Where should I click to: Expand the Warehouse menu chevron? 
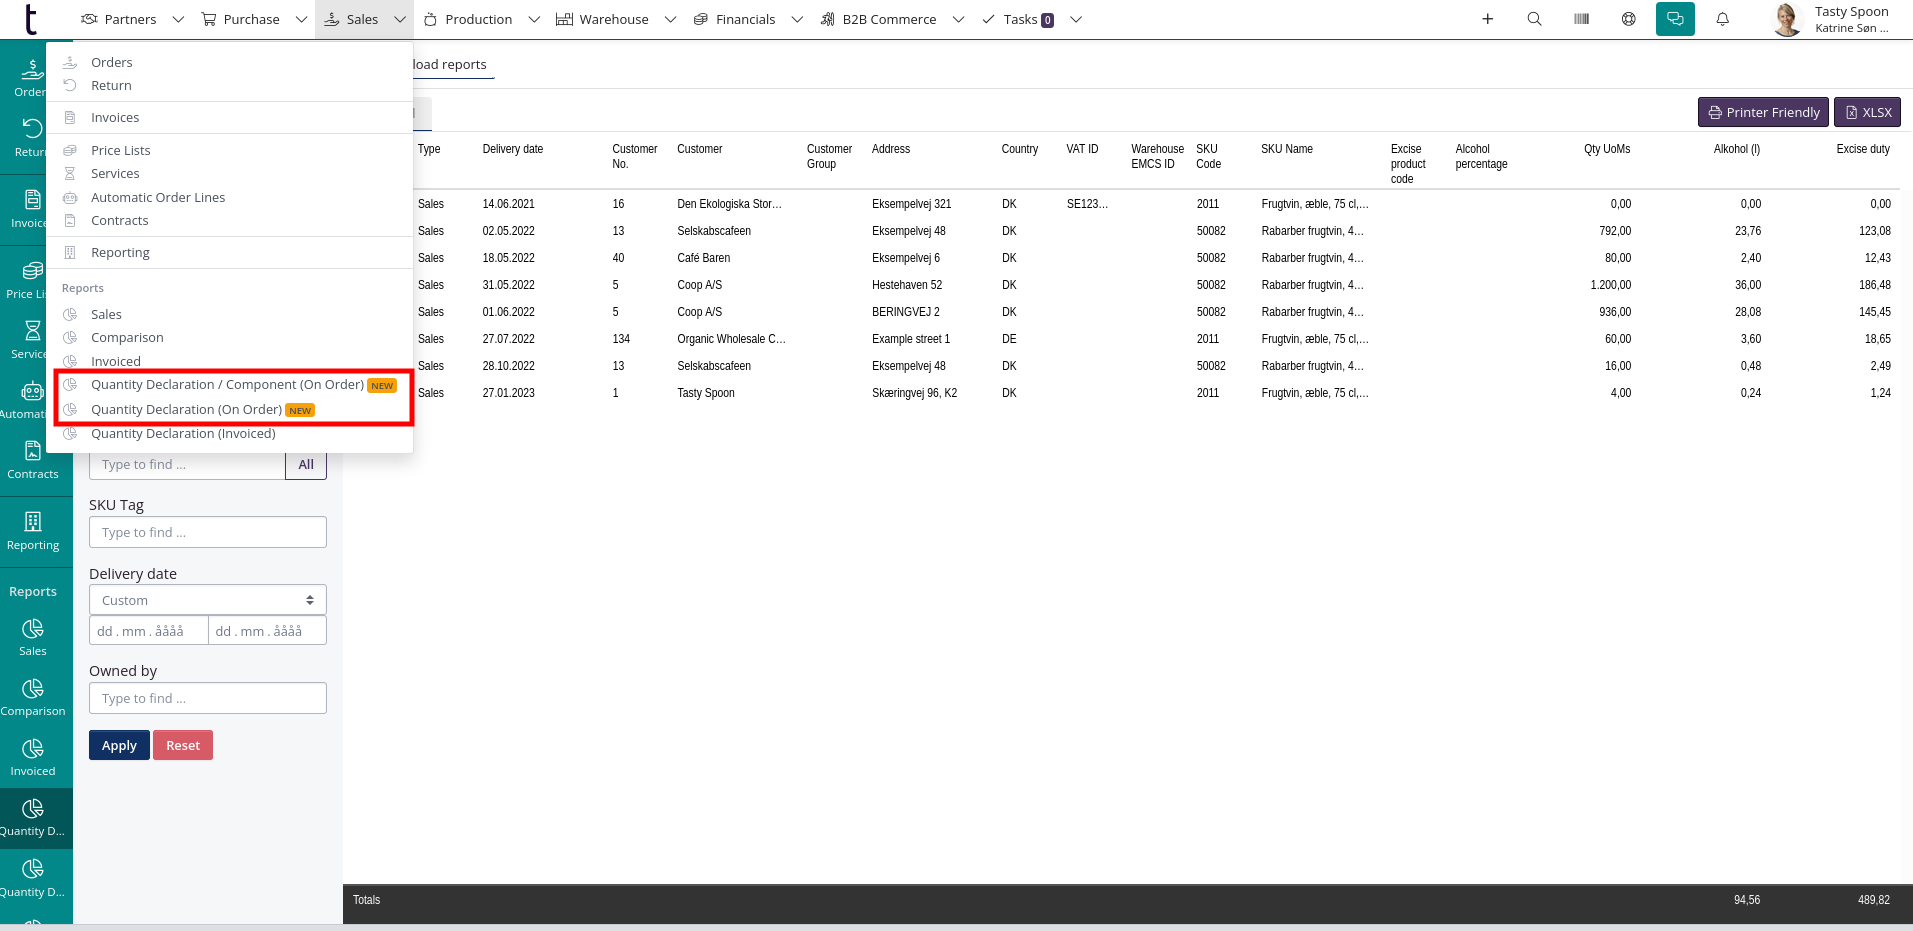670,19
